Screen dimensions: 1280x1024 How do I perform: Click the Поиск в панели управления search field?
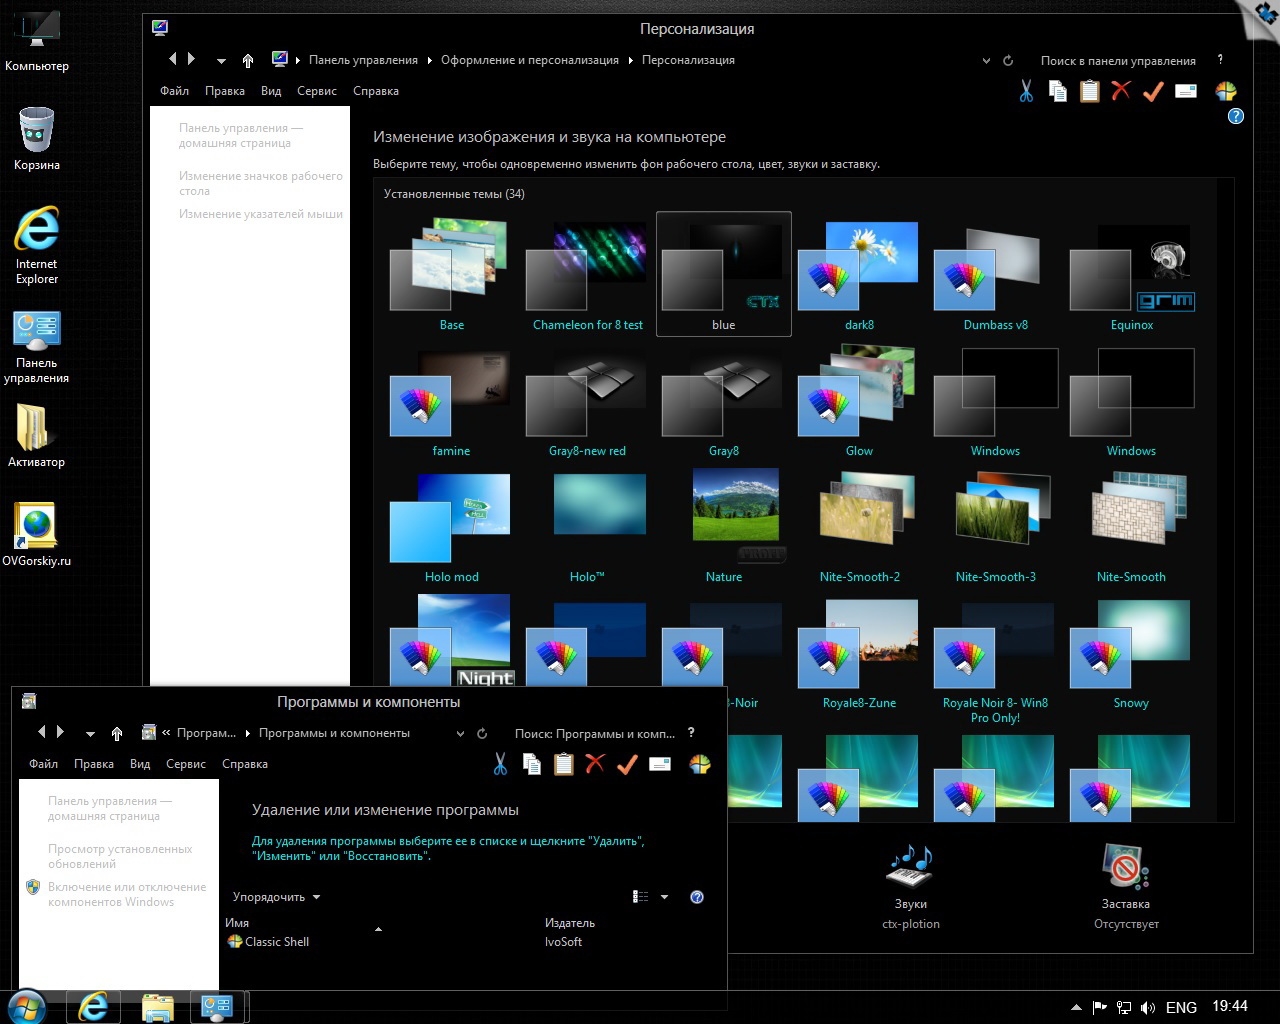pos(1117,61)
